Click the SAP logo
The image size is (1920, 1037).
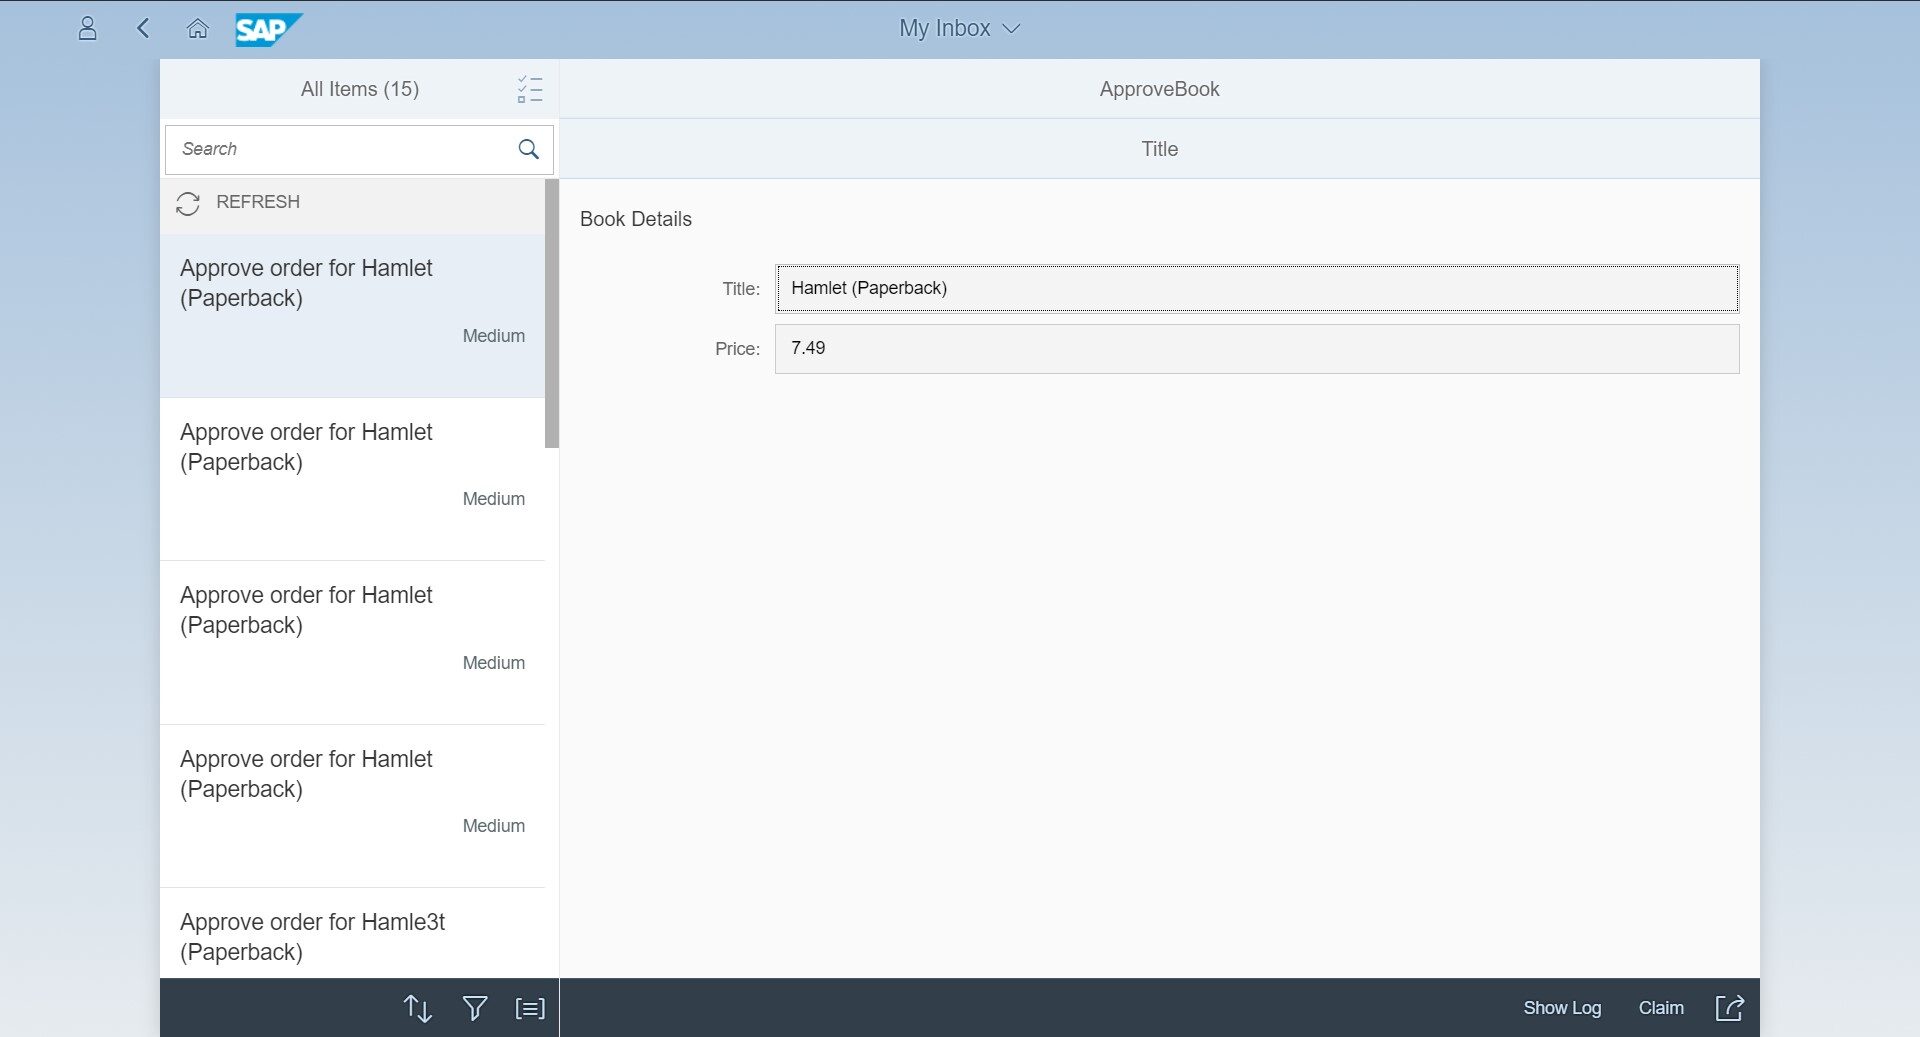267,29
